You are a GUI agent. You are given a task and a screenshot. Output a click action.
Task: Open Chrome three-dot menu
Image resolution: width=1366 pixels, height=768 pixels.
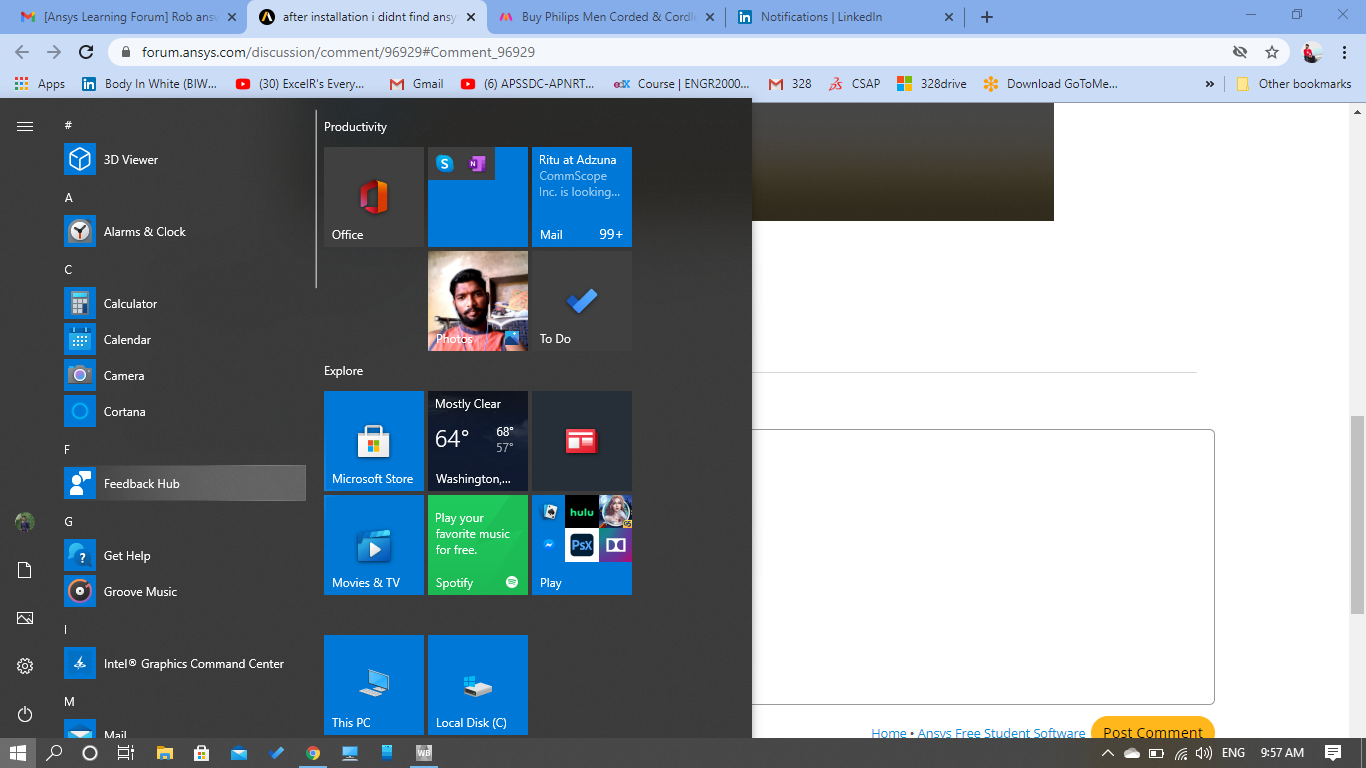1345,52
